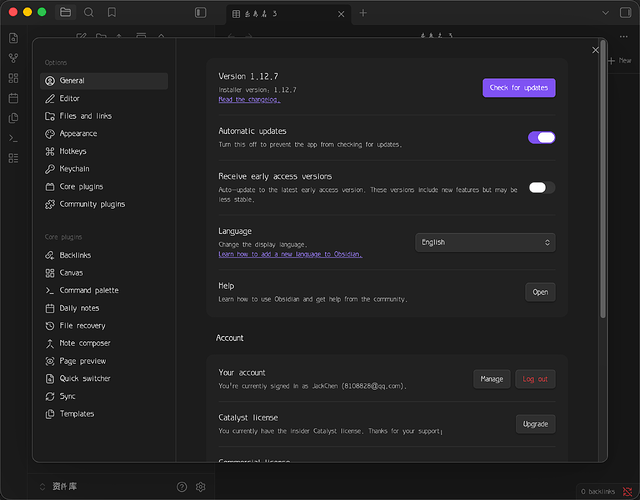
Task: Disable the Automatic updates toggle
Action: pos(542,138)
